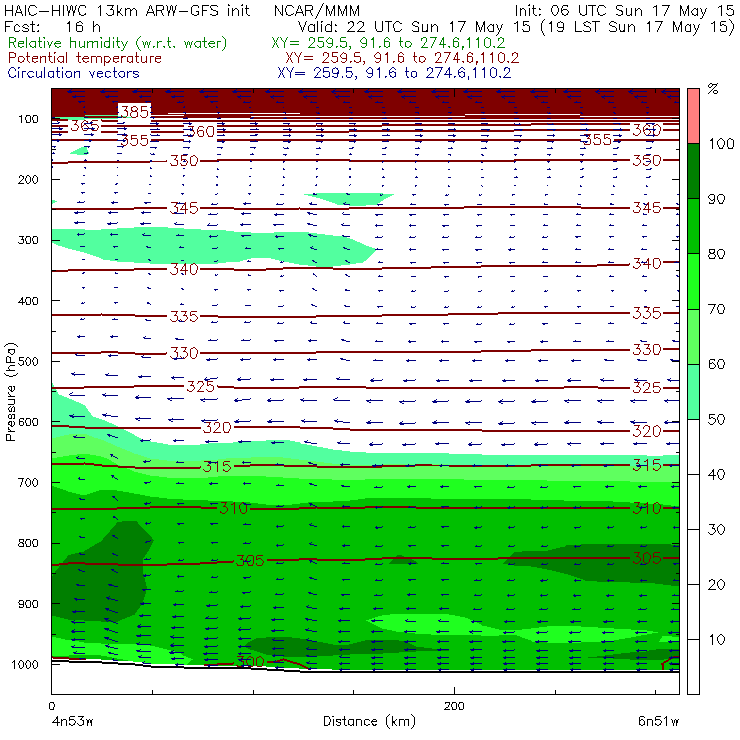This screenshot has width=740, height=740.
Task: Click the color bar '50' label
Action: pos(716,419)
